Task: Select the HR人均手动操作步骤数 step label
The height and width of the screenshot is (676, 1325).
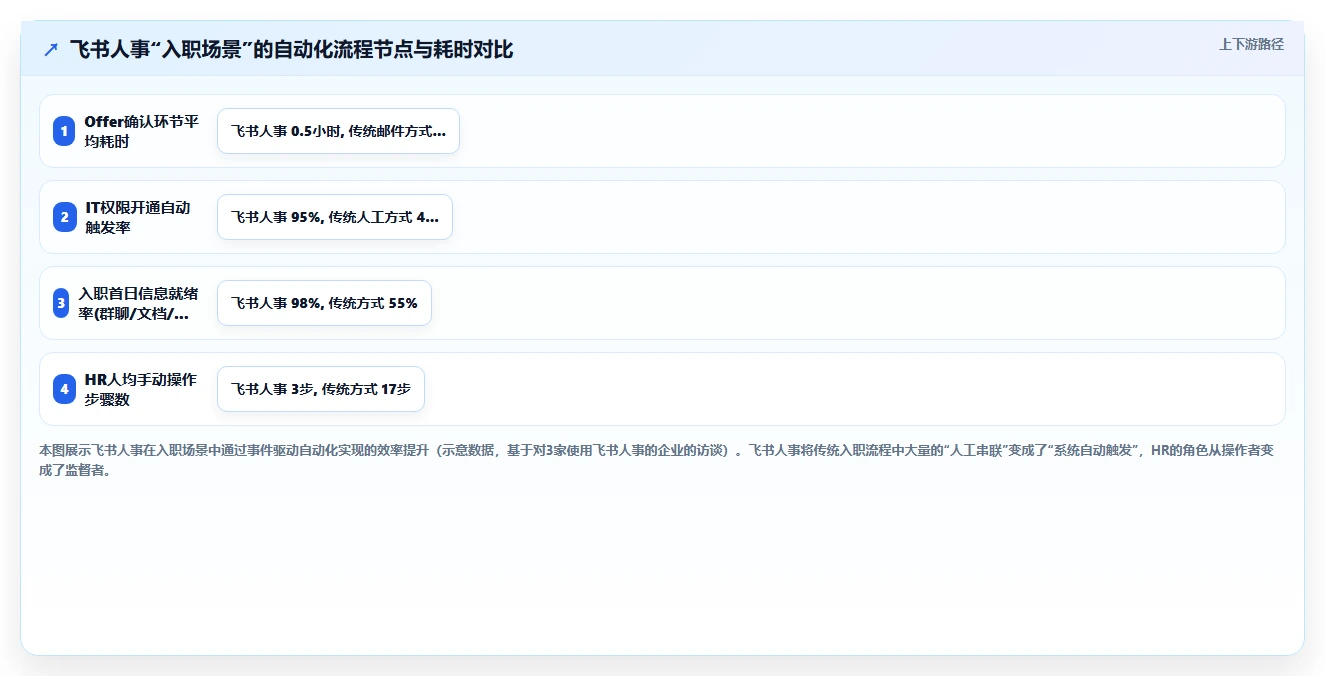Action: coord(141,389)
